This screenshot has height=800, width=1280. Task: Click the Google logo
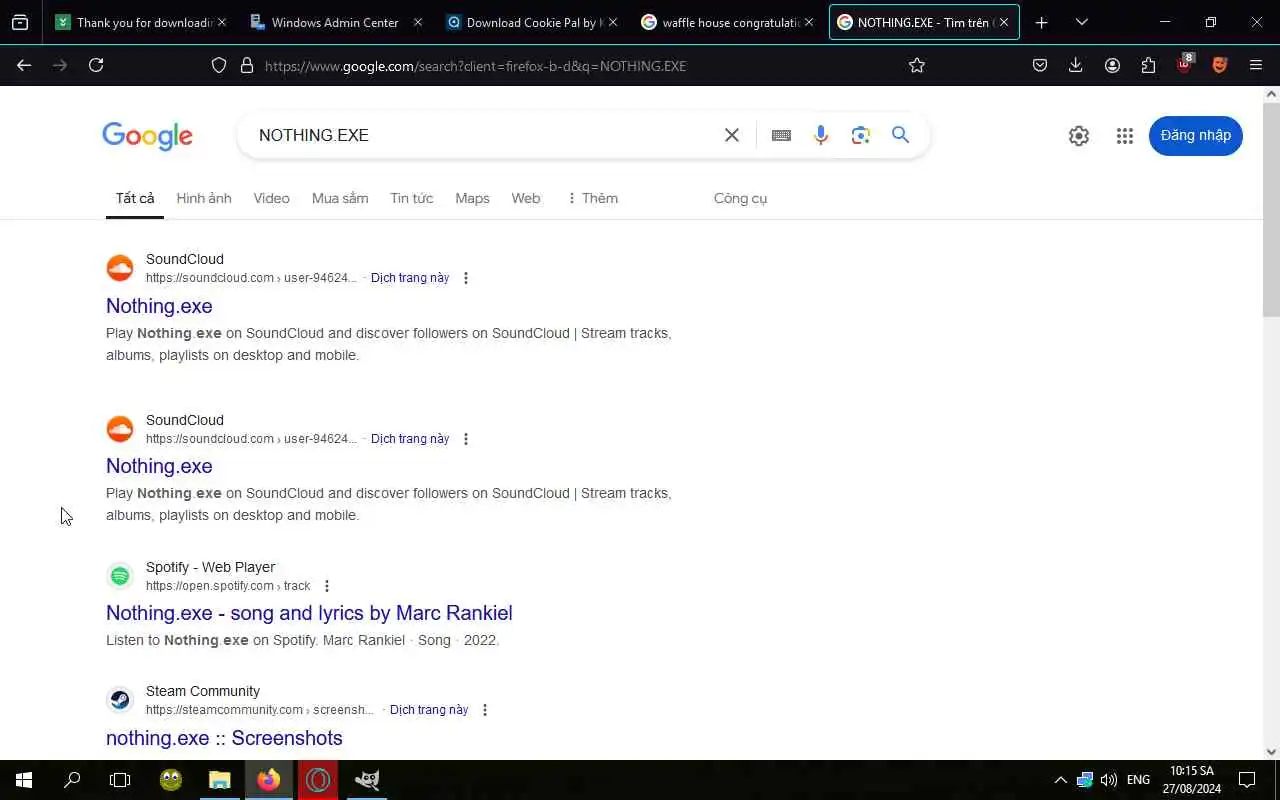coord(147,136)
